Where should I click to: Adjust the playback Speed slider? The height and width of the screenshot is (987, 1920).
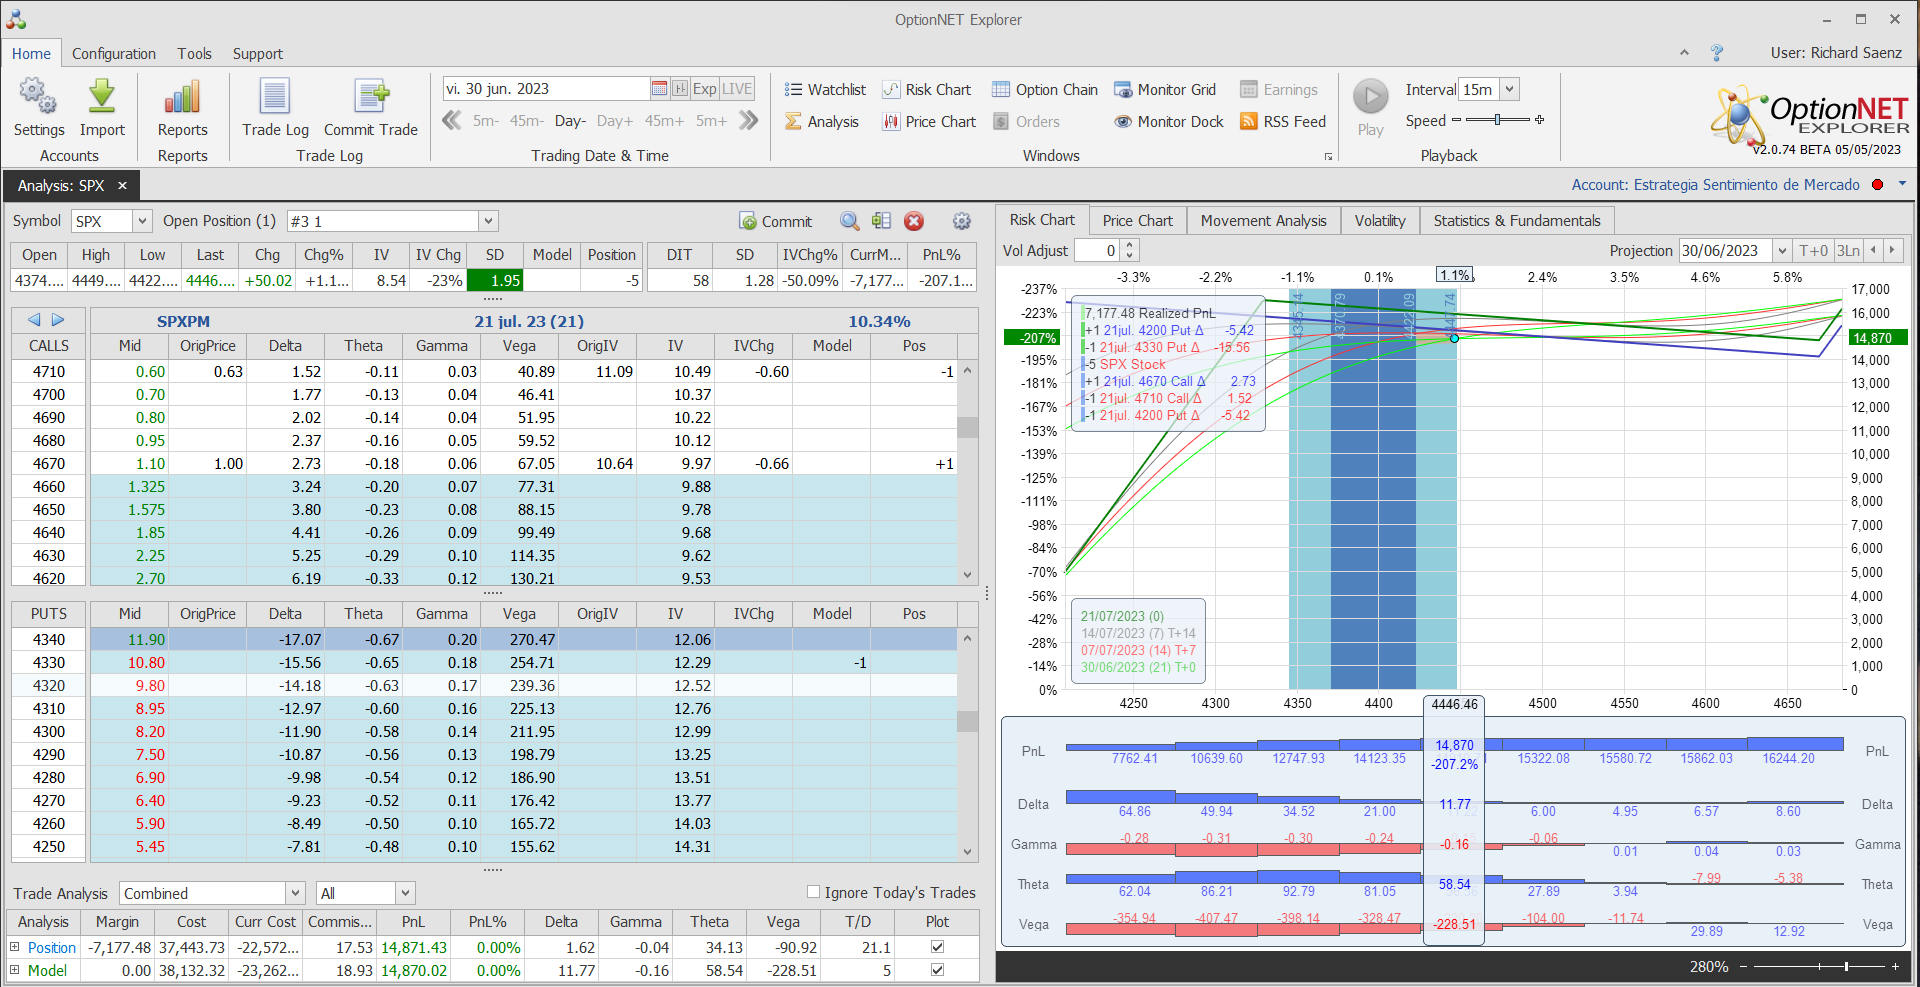[x=1497, y=120]
